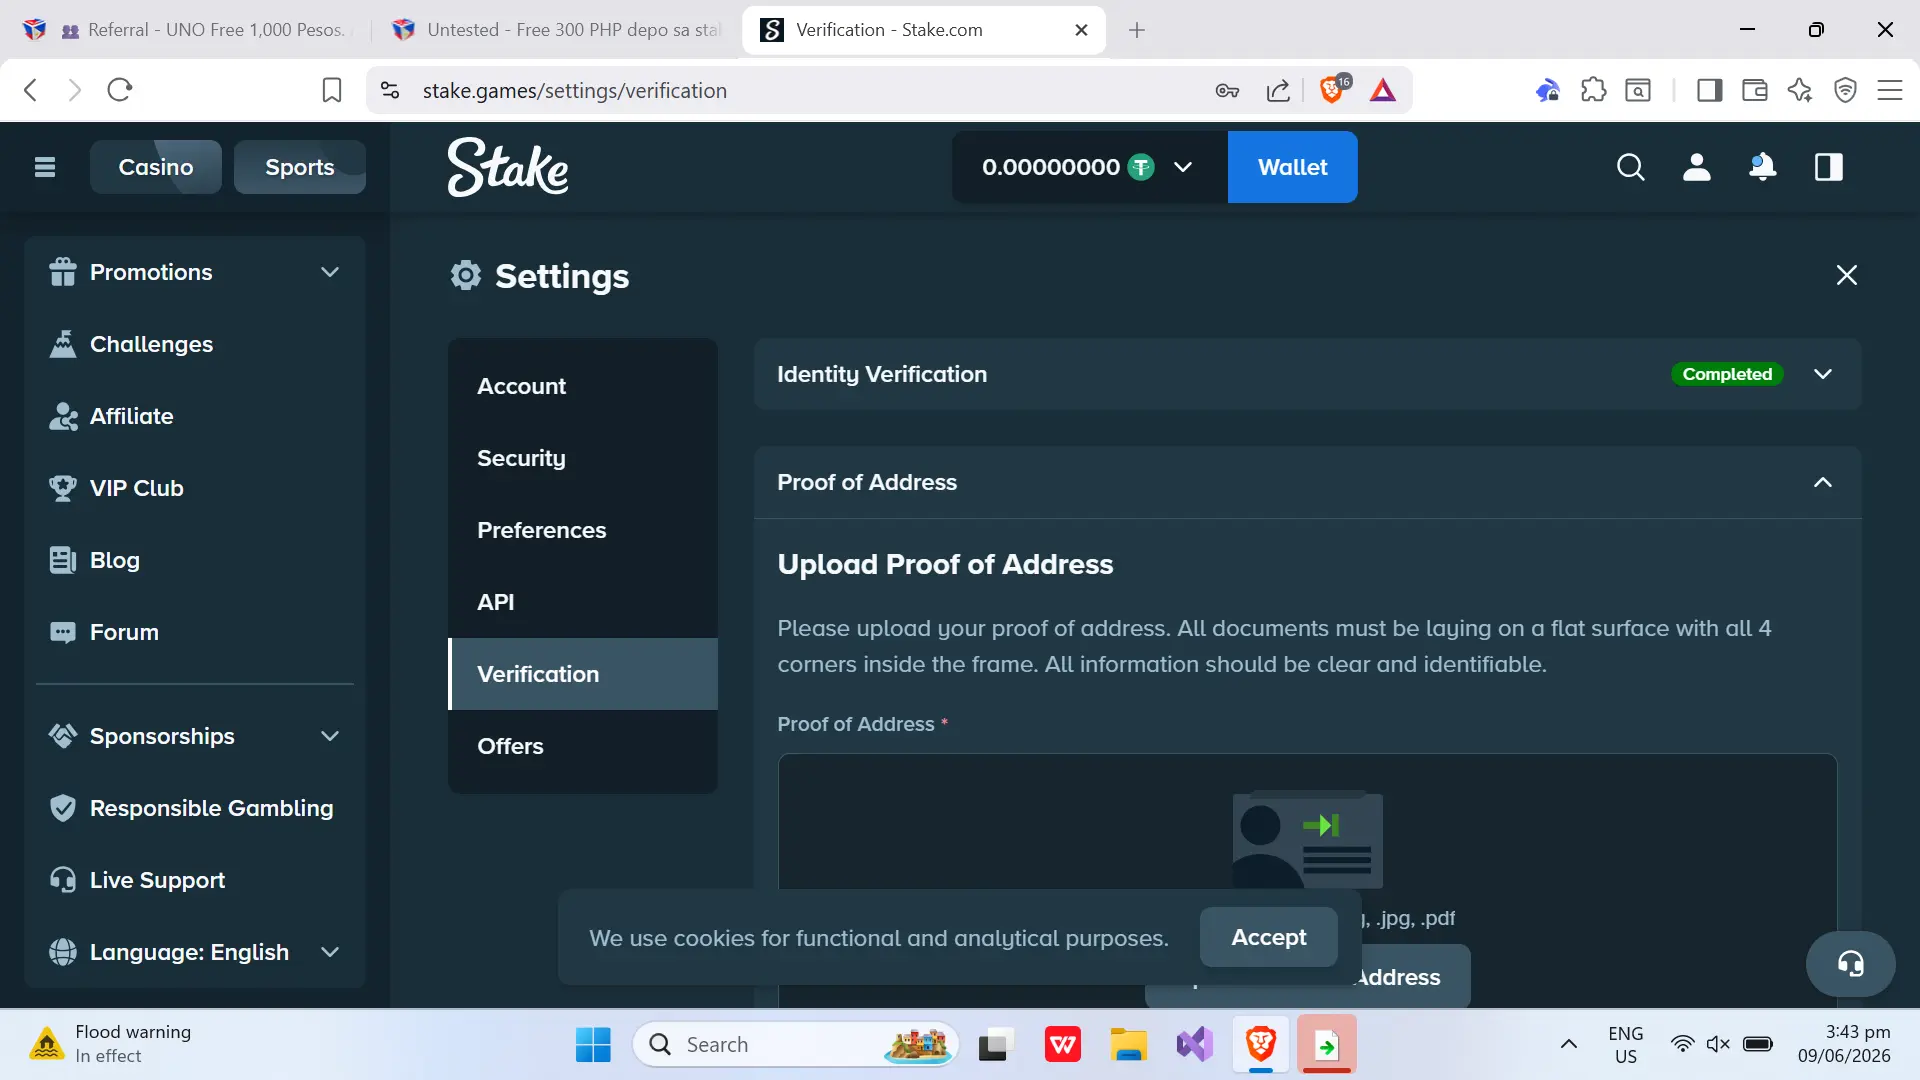Click the address bar URL
This screenshot has height=1080, width=1920.
click(574, 90)
